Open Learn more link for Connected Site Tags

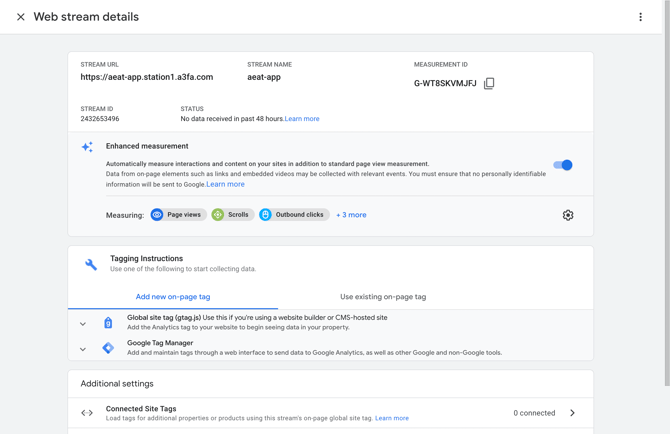pos(392,418)
